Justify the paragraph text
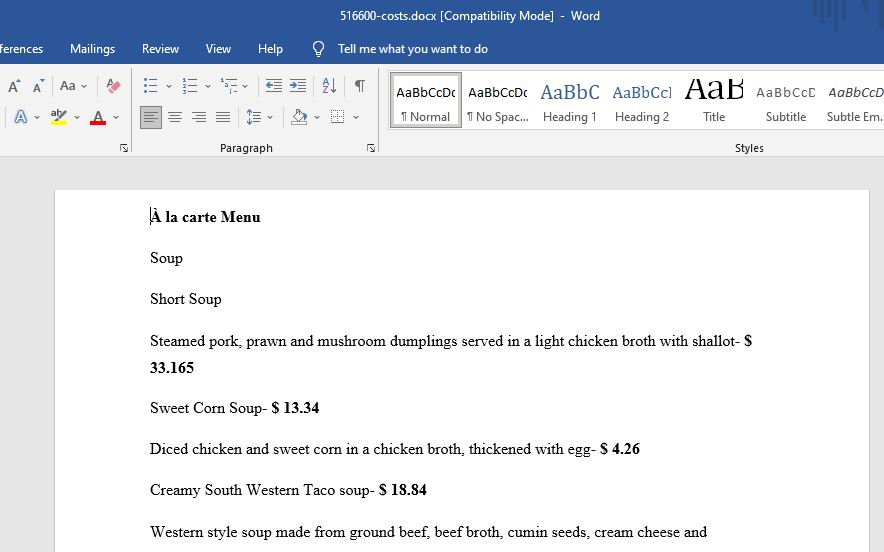This screenshot has height=552, width=884. tap(223, 117)
